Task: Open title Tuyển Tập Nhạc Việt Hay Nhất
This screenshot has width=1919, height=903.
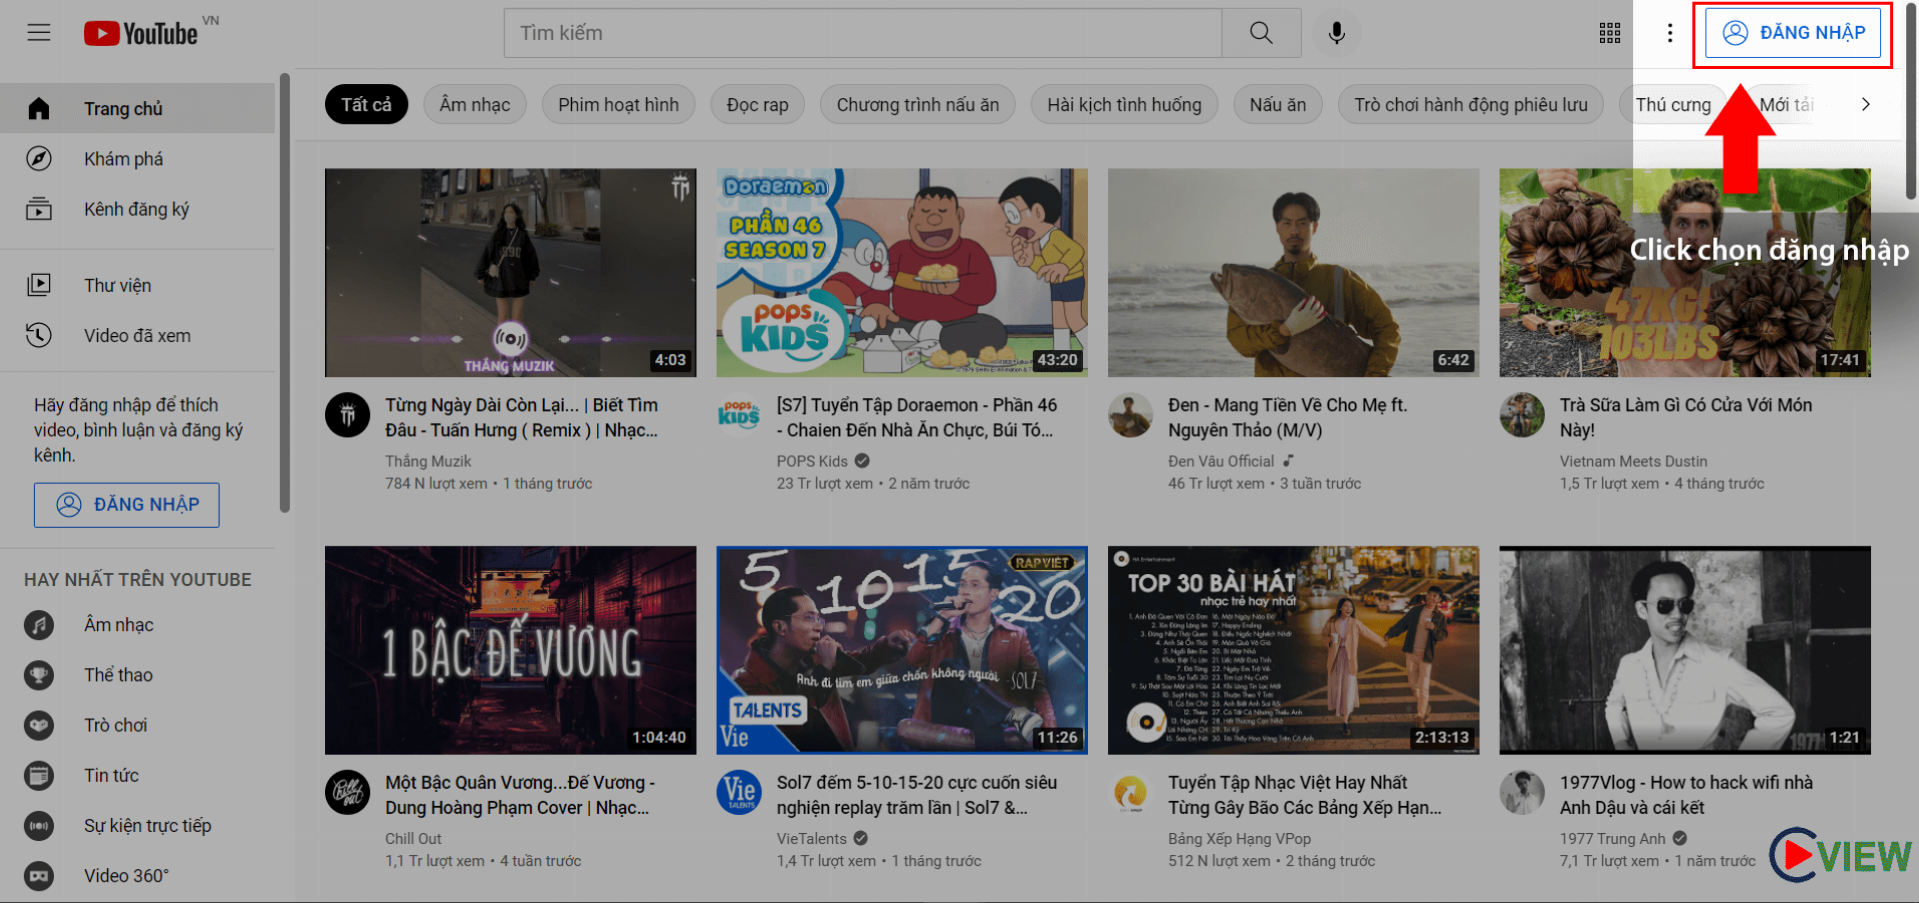Action: pyautogui.click(x=1304, y=795)
